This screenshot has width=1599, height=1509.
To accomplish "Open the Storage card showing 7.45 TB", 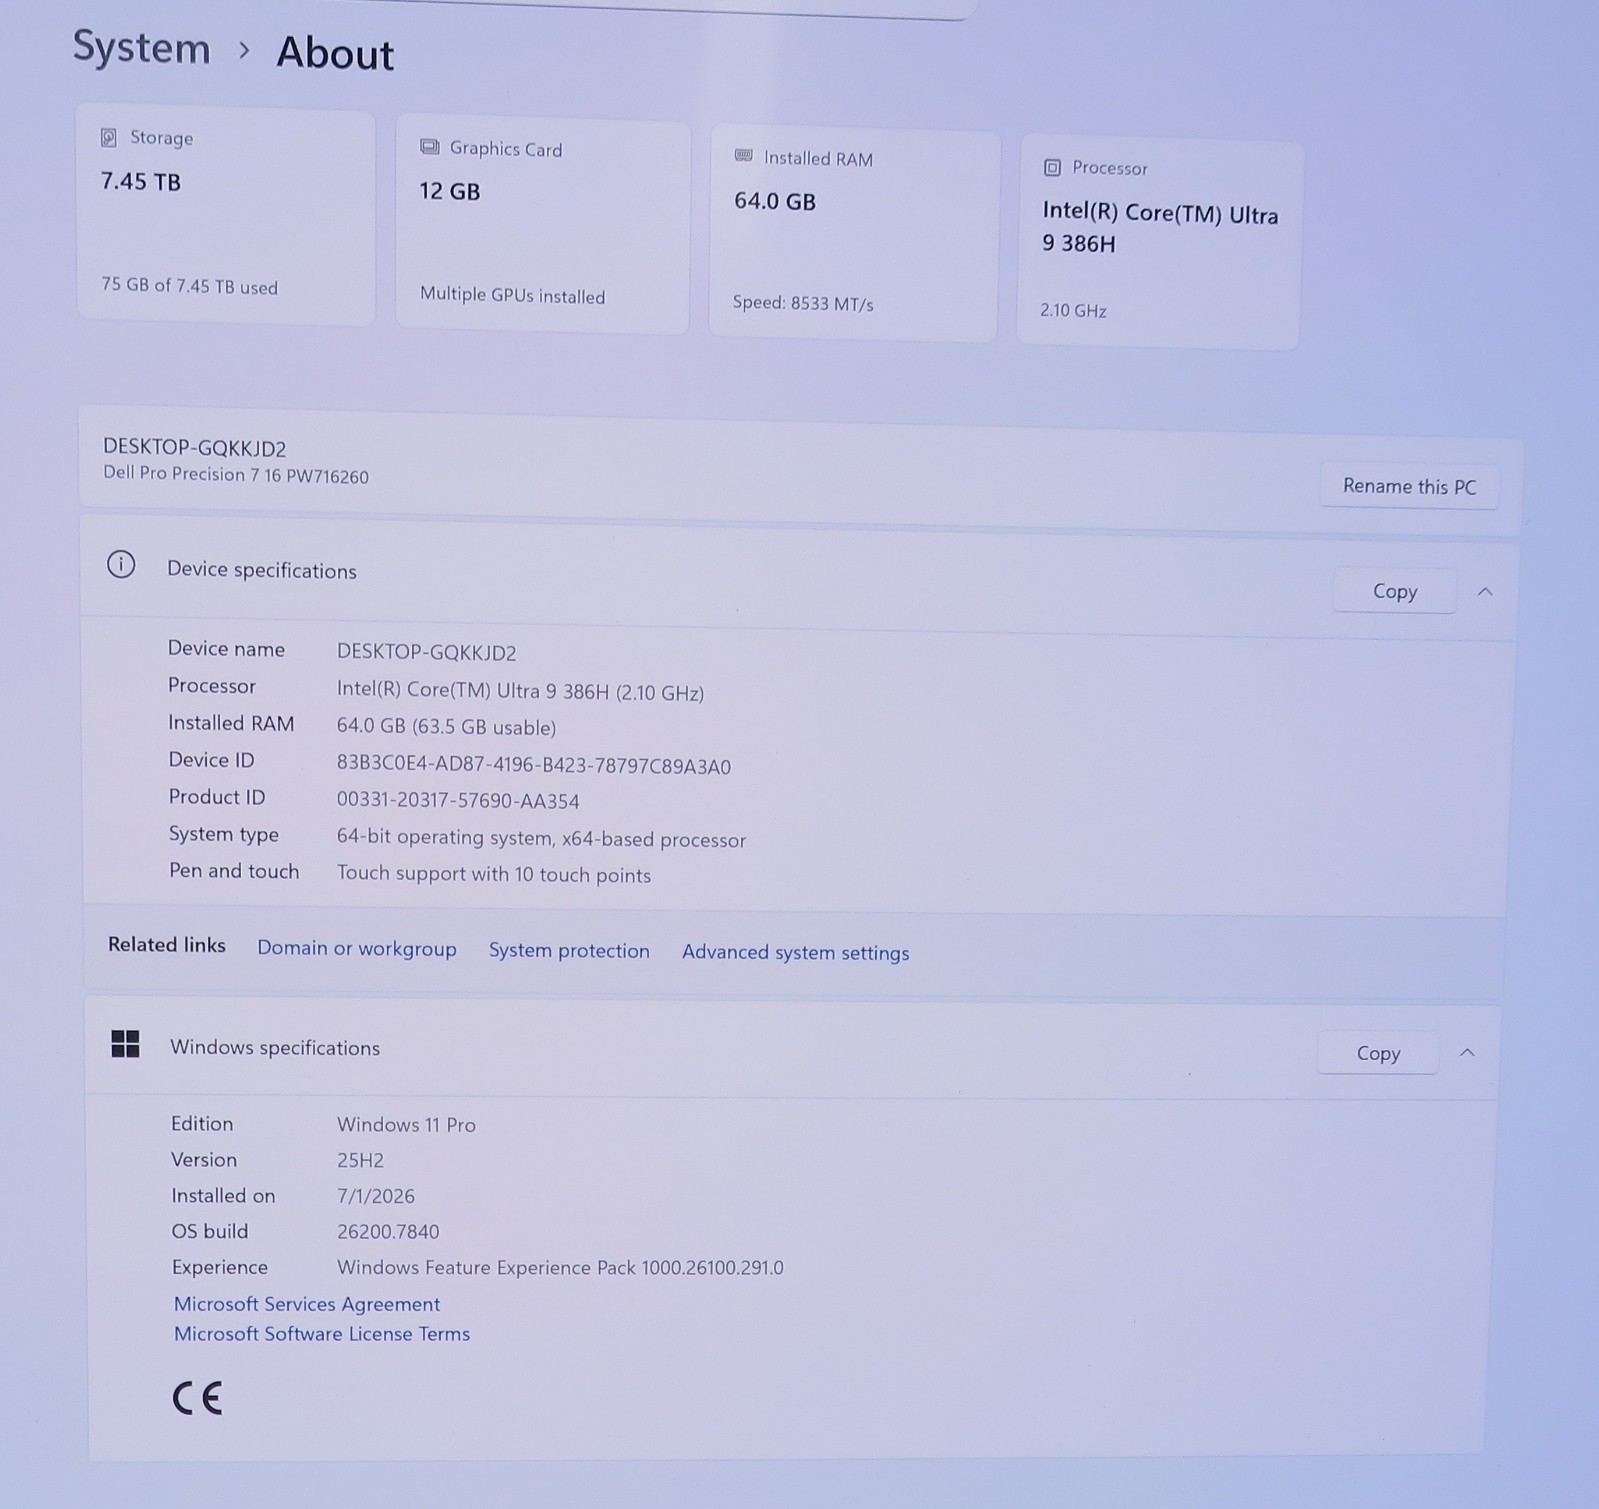I will click(226, 215).
